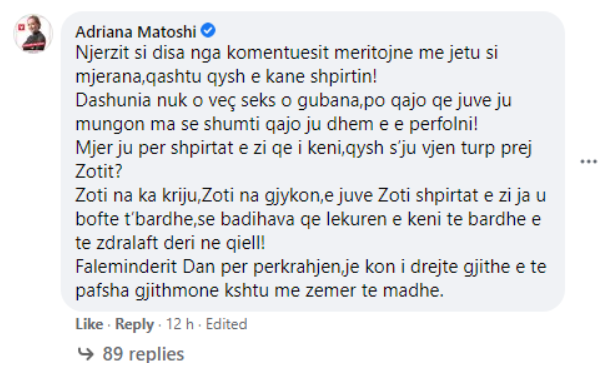Click the curved arrow beside 89 replies
Screen dimensions: 609x374
click(x=85, y=354)
